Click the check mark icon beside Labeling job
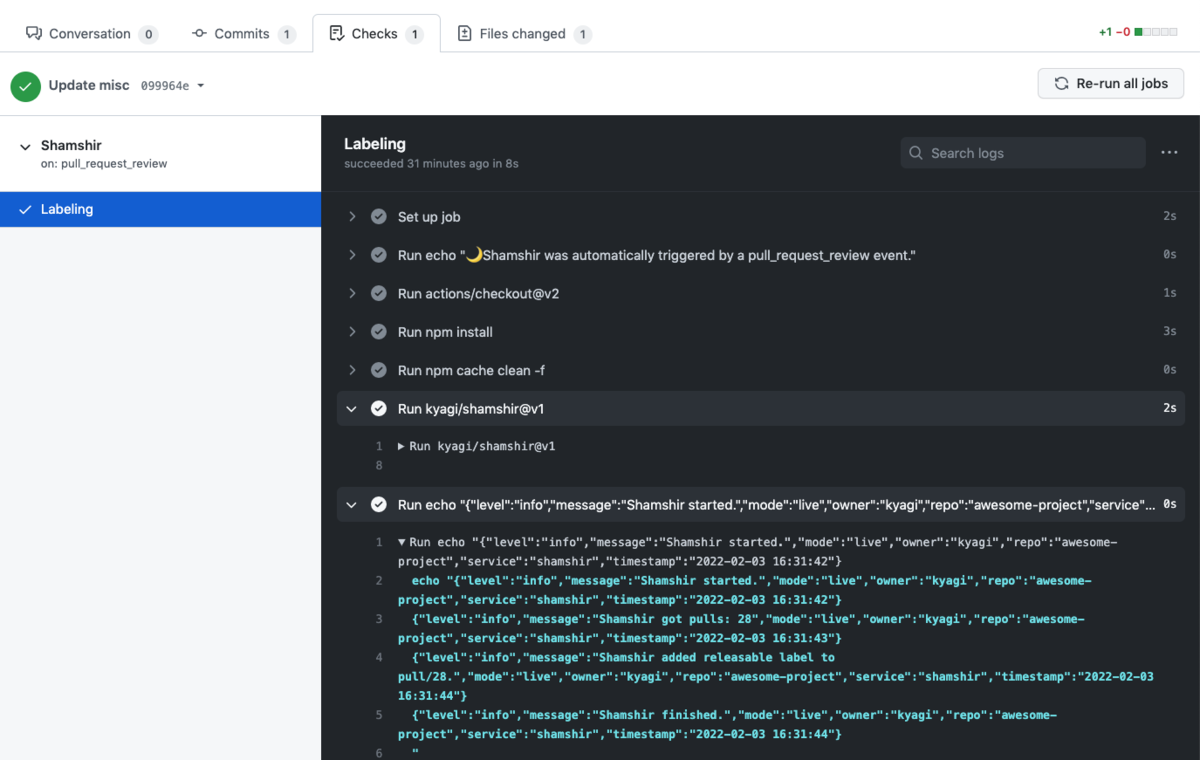This screenshot has height=760, width=1200. click(25, 209)
